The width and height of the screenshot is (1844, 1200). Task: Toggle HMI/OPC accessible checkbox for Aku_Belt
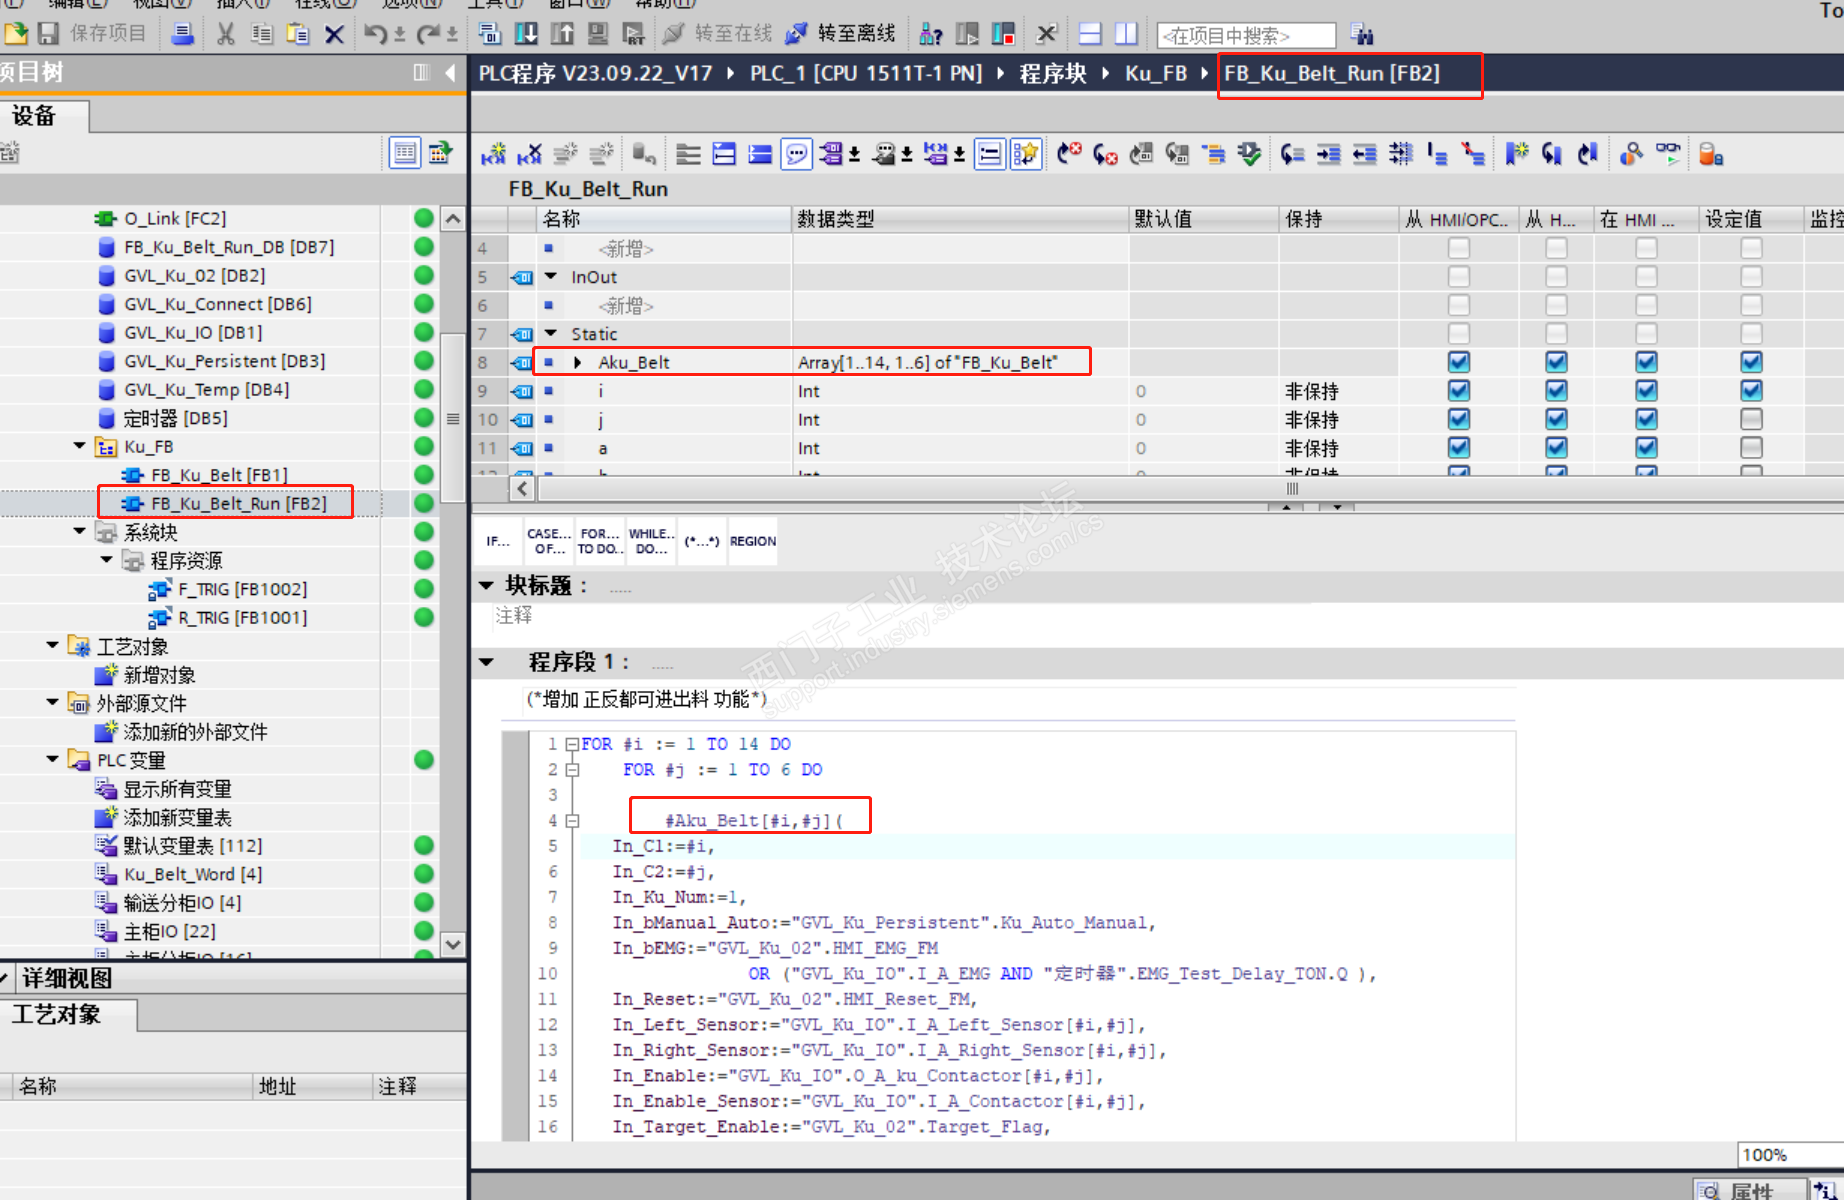coord(1459,362)
